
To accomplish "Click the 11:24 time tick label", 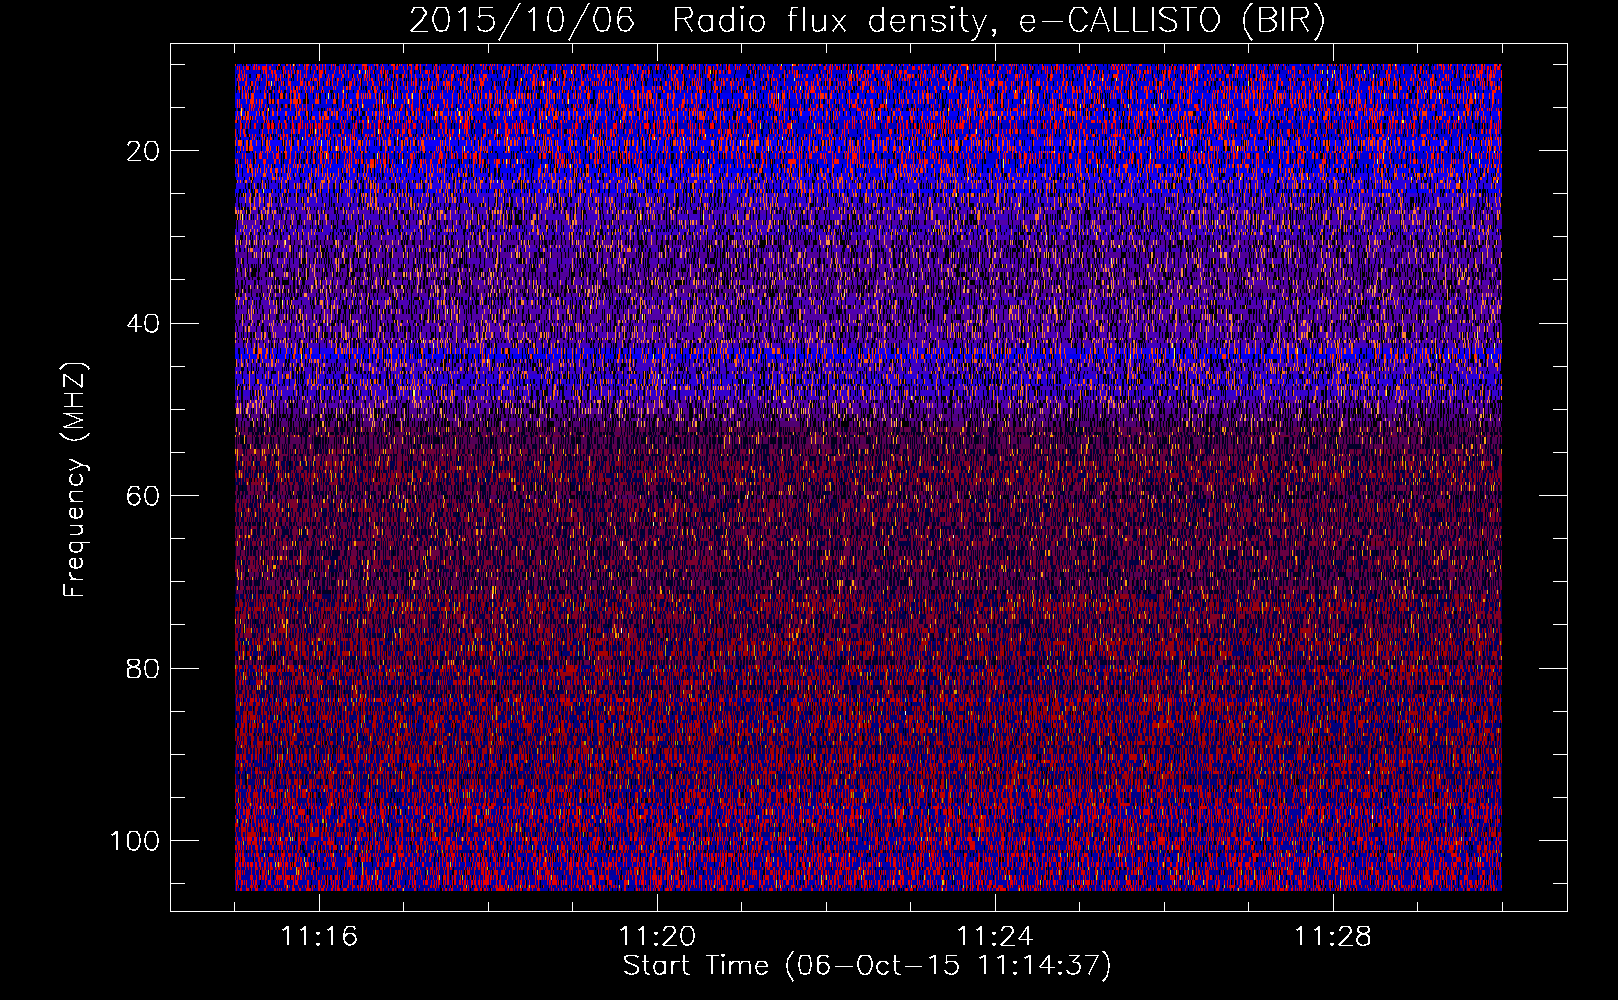I will coord(995,937).
